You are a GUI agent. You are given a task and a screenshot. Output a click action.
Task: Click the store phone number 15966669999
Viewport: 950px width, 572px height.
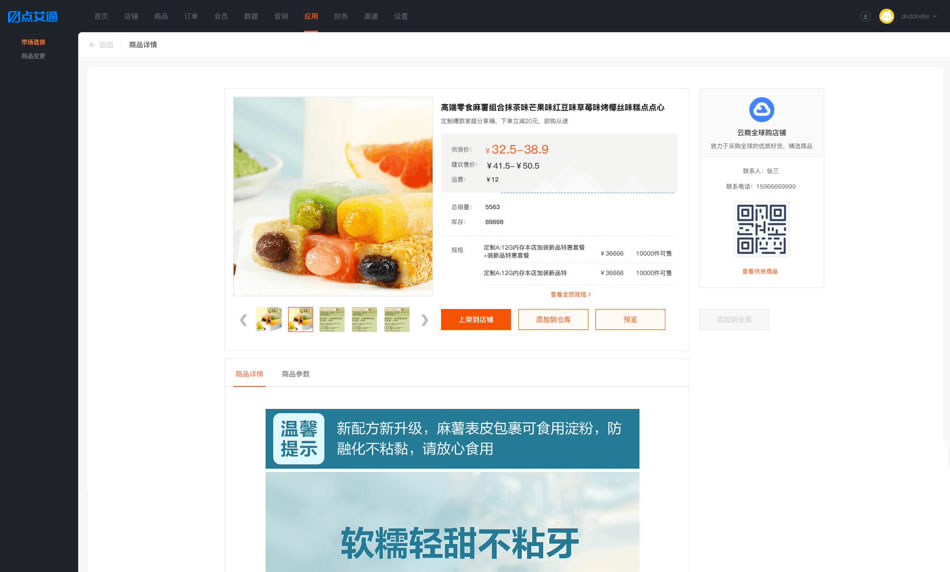pos(776,187)
